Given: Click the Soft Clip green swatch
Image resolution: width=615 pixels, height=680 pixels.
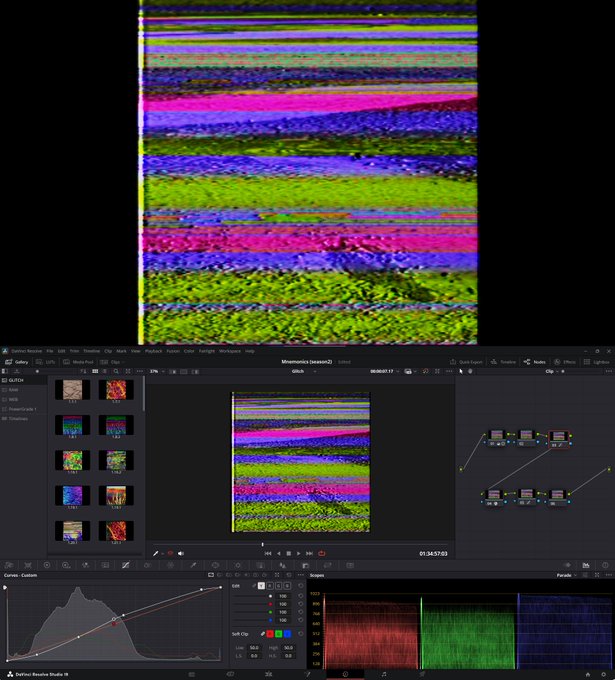Looking at the screenshot, I should pos(278,634).
